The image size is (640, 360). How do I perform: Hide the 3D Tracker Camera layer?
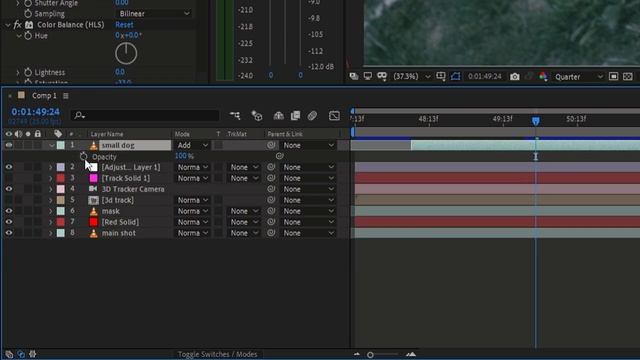[9, 189]
